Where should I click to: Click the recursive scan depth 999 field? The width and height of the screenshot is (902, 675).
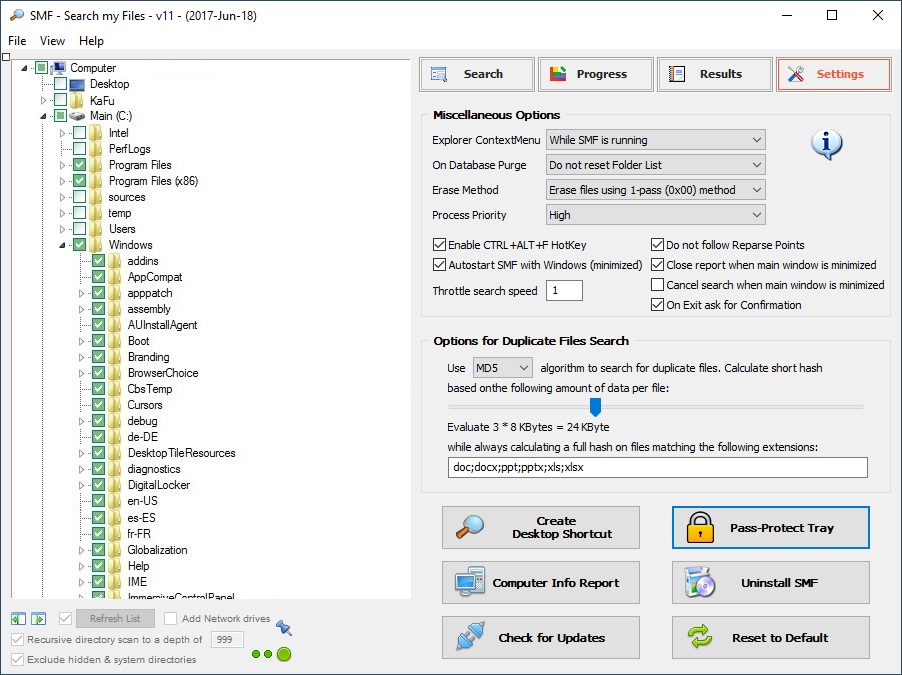(227, 639)
